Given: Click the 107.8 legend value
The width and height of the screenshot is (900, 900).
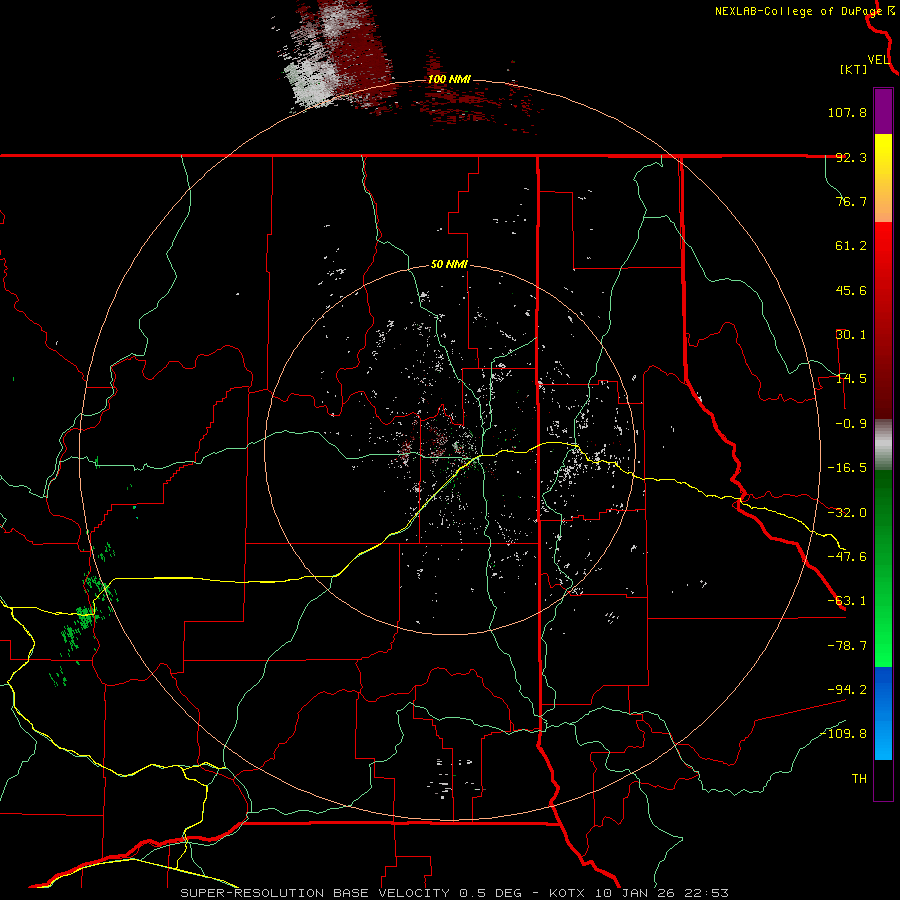Looking at the screenshot, I should pos(847,112).
